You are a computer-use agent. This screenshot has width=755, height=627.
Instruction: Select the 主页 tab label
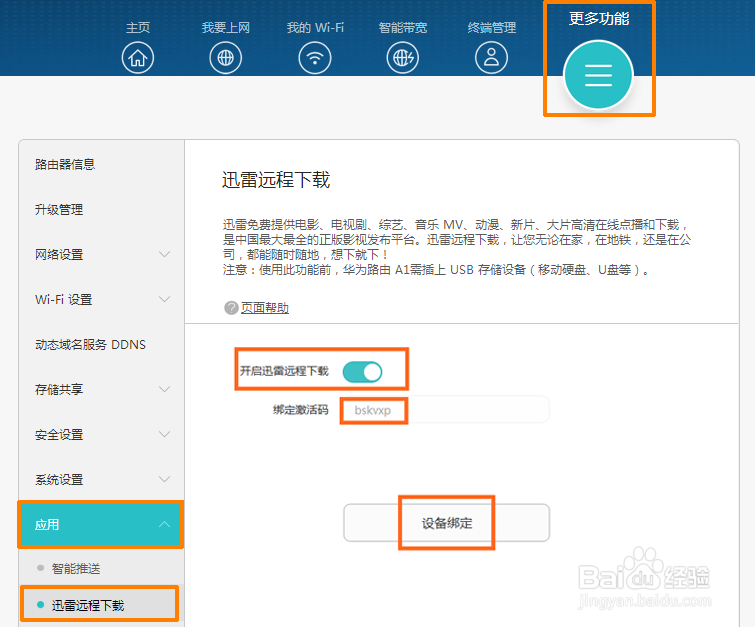click(x=138, y=27)
